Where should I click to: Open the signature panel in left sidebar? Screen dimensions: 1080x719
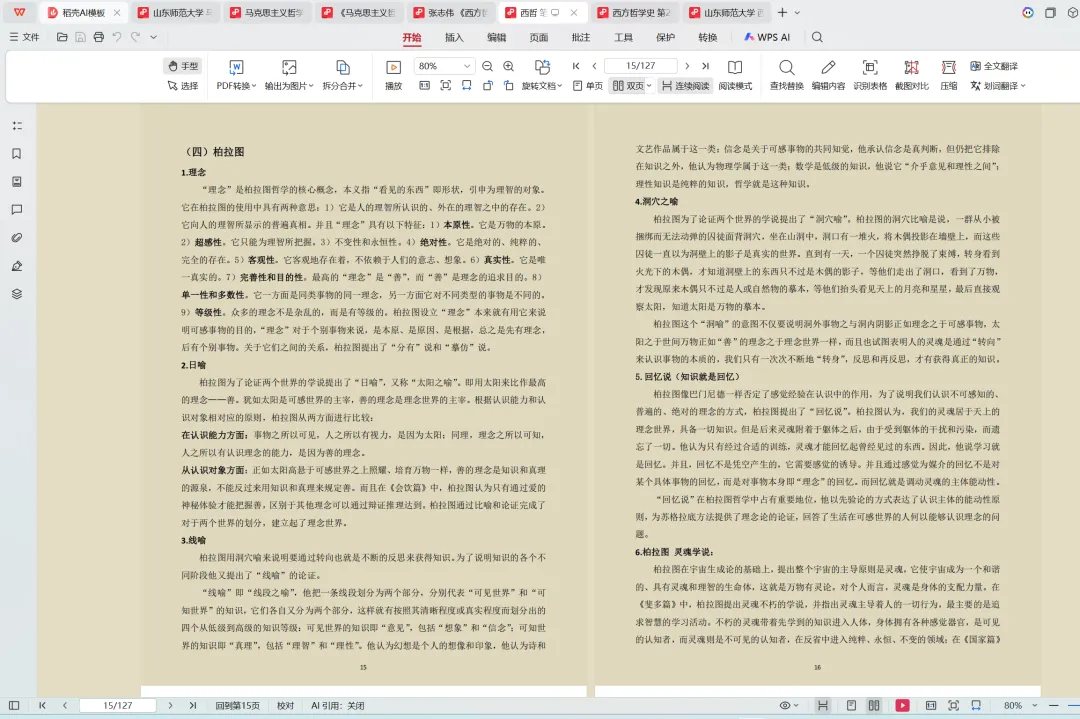[x=17, y=266]
